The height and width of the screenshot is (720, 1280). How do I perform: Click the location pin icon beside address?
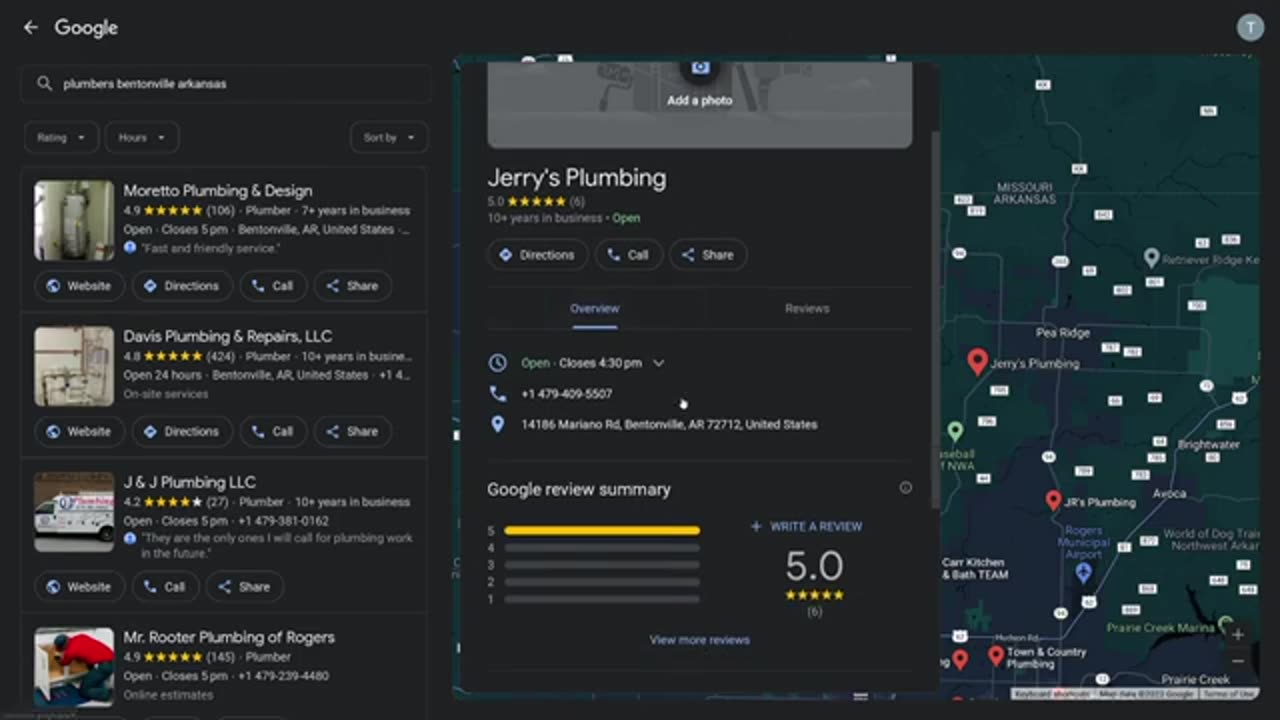[x=497, y=425]
